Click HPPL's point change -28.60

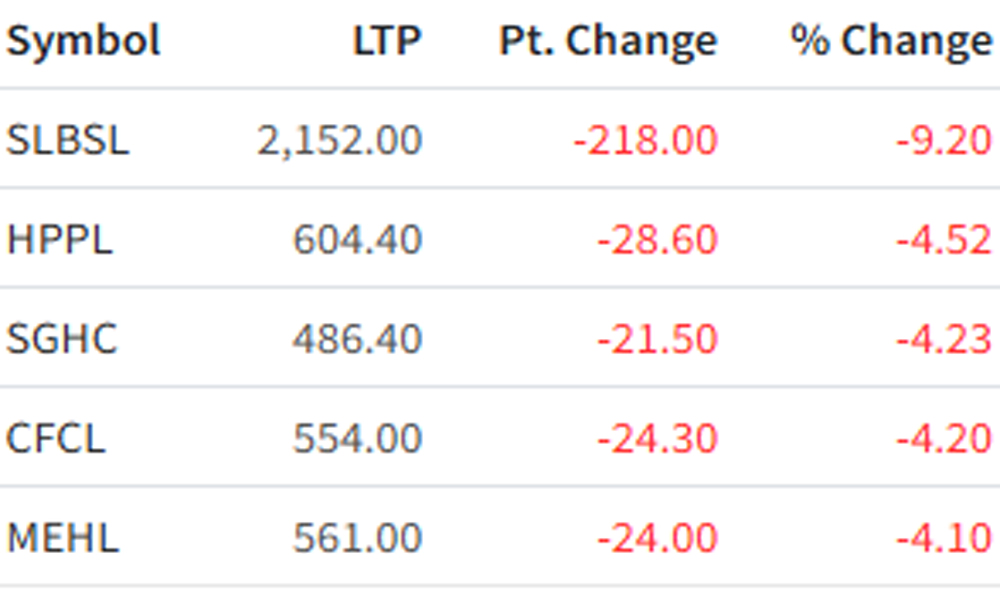tap(658, 240)
